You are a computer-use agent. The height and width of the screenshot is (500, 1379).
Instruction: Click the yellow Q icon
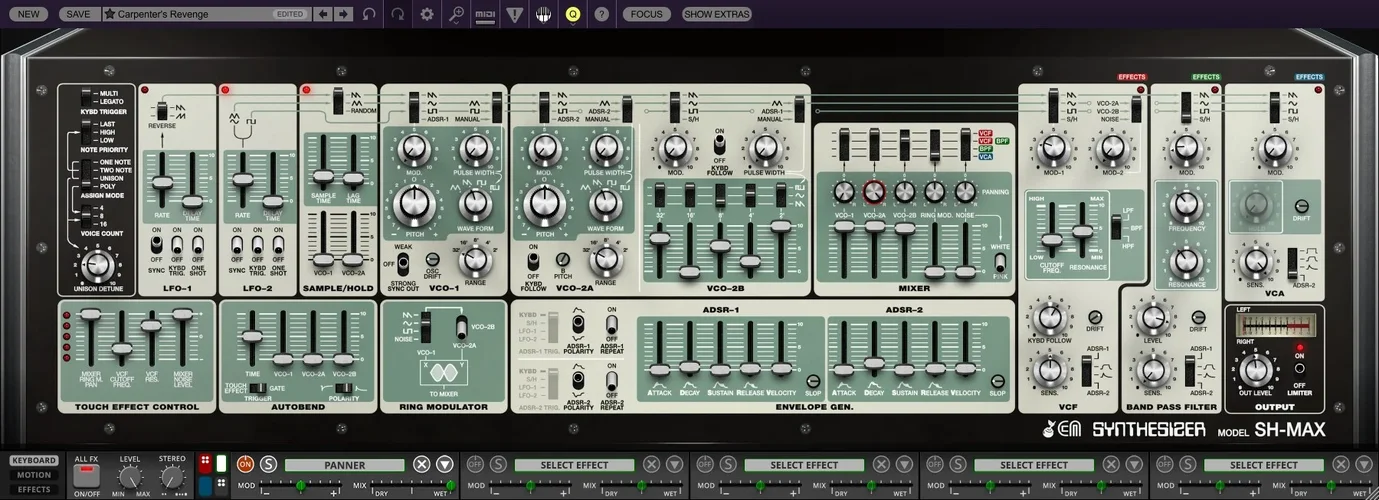[x=572, y=14]
